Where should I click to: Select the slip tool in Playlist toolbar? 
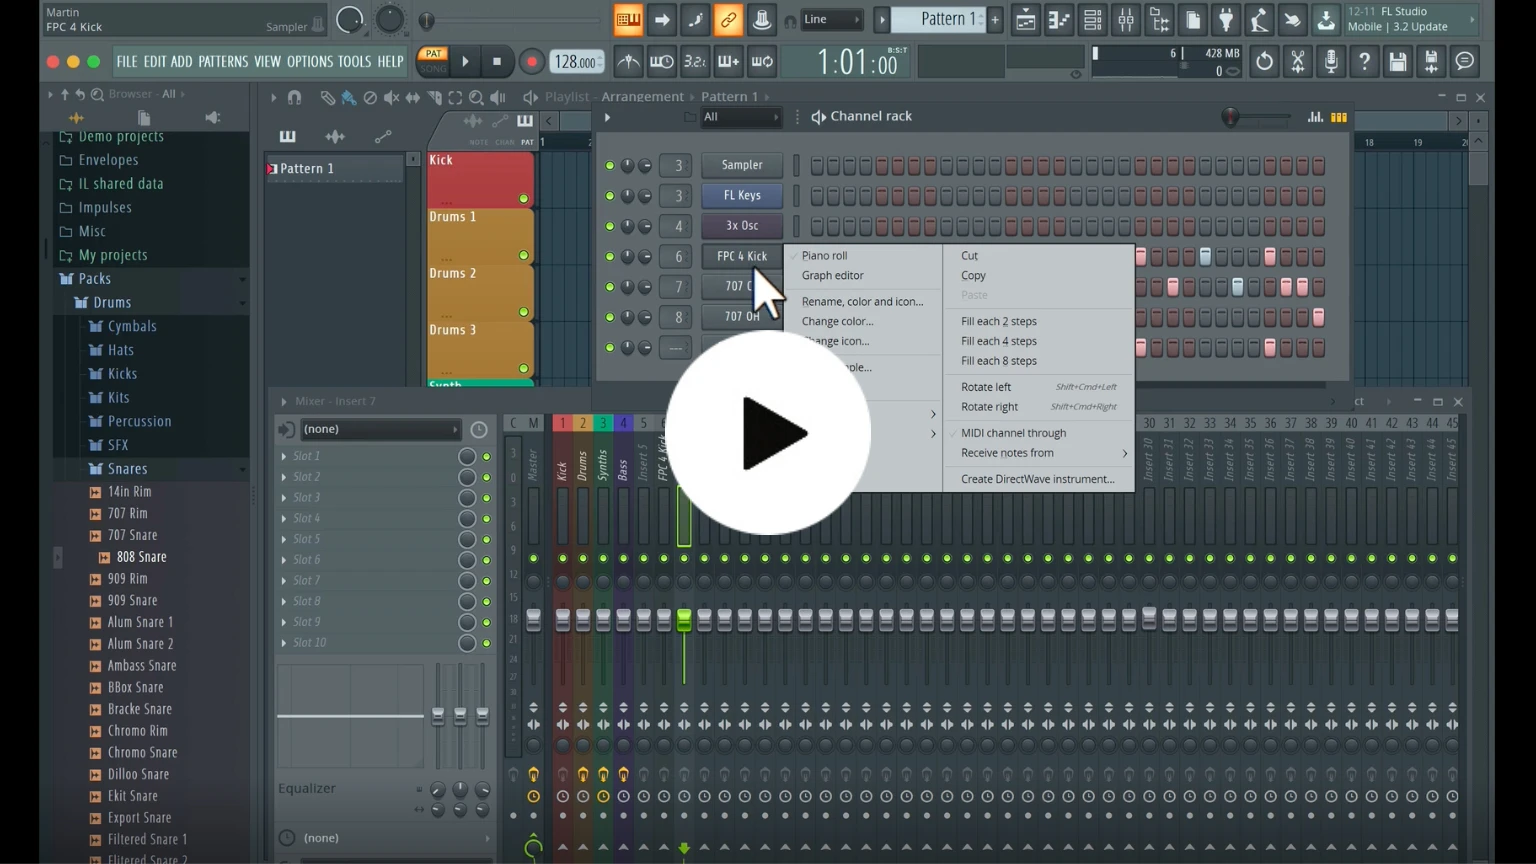(412, 98)
